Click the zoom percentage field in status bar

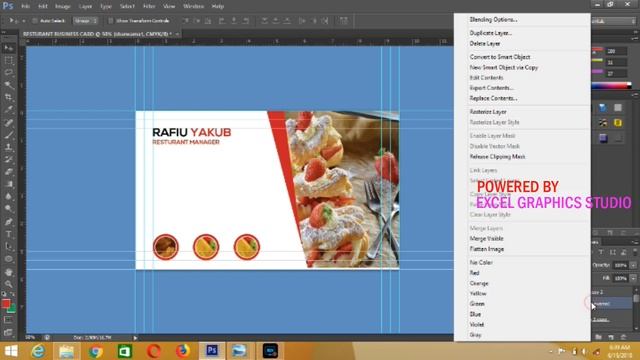[30, 338]
